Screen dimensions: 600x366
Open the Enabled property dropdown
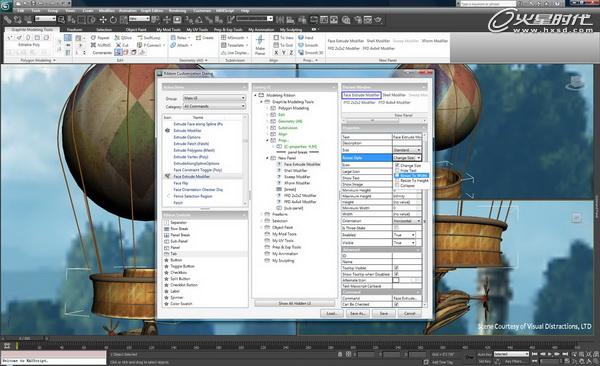tap(404, 235)
